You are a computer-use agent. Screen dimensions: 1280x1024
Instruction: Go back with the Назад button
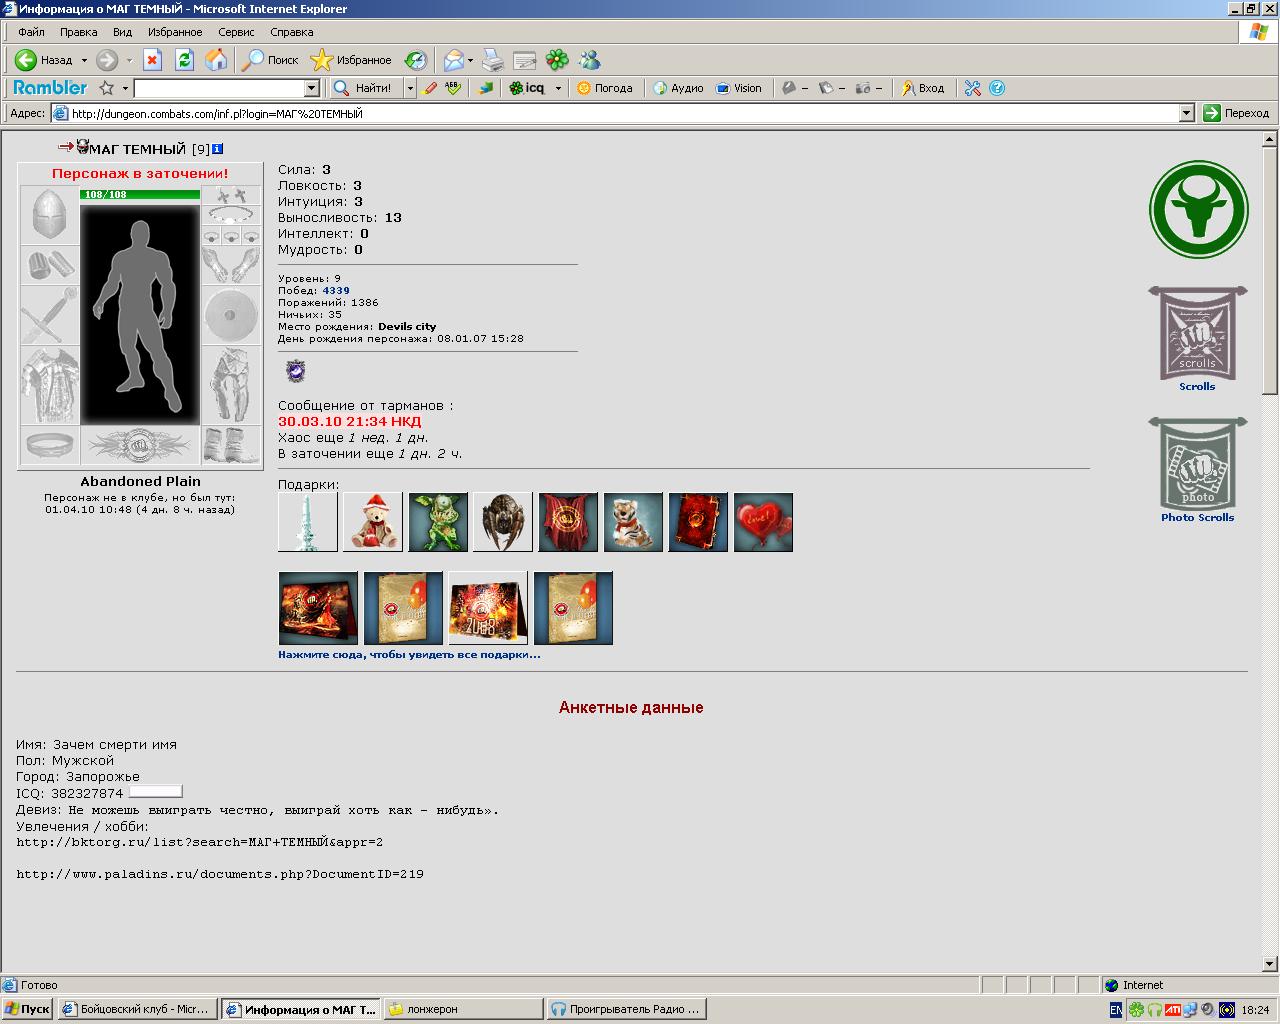(44, 60)
